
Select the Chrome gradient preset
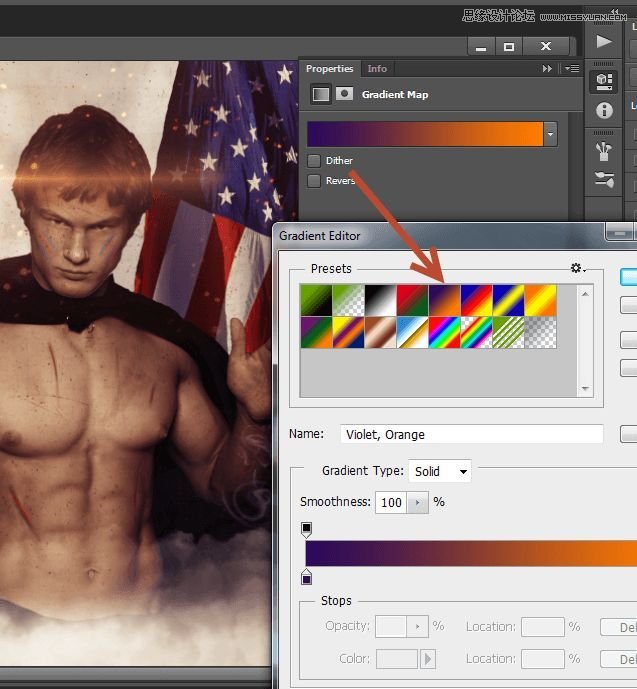[413, 333]
